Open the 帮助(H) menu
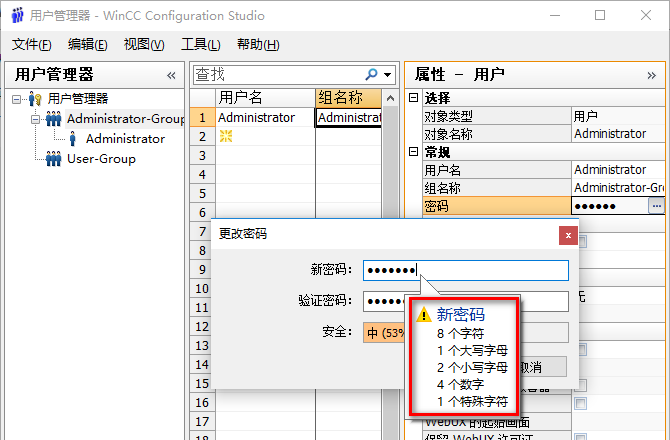The image size is (670, 440). (258, 44)
